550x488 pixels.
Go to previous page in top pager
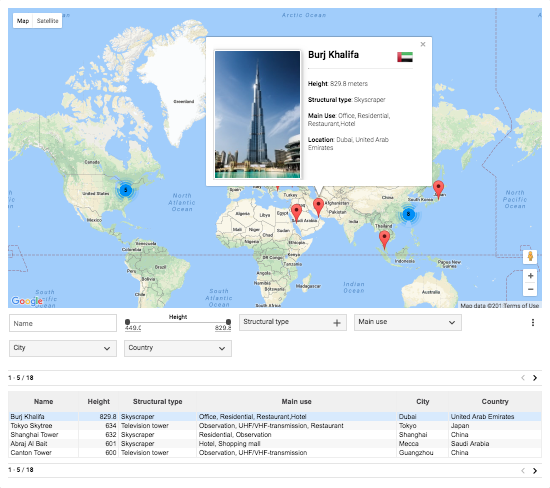(523, 378)
